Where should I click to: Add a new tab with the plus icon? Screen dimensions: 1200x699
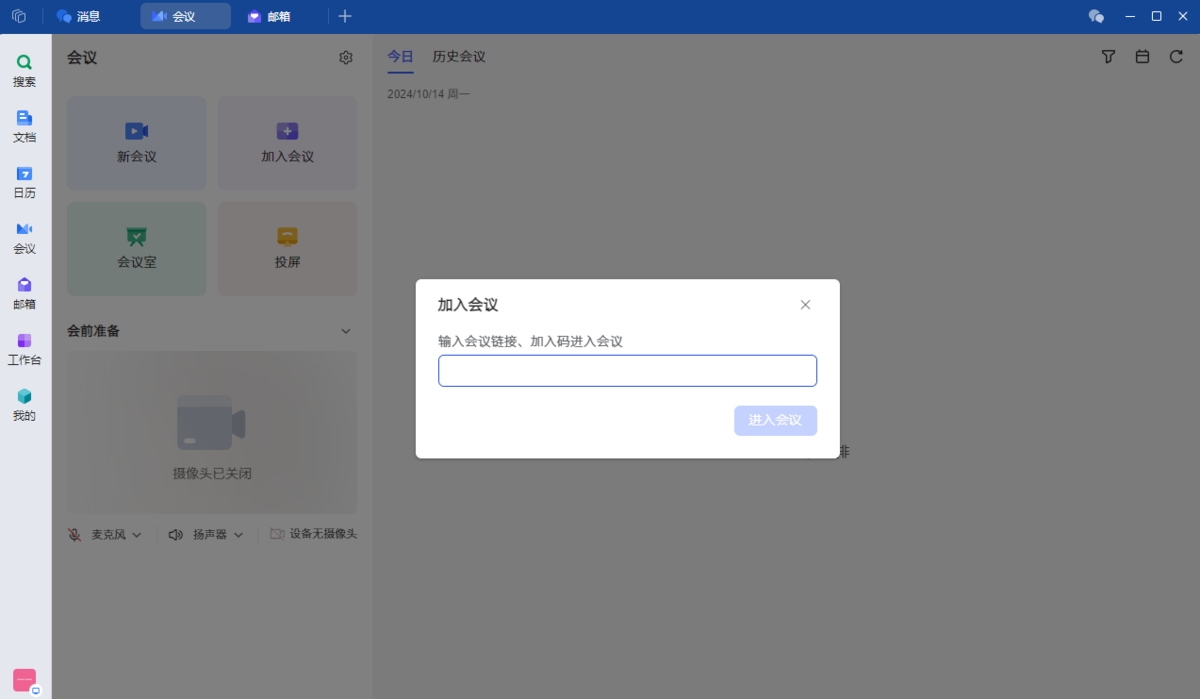point(345,16)
